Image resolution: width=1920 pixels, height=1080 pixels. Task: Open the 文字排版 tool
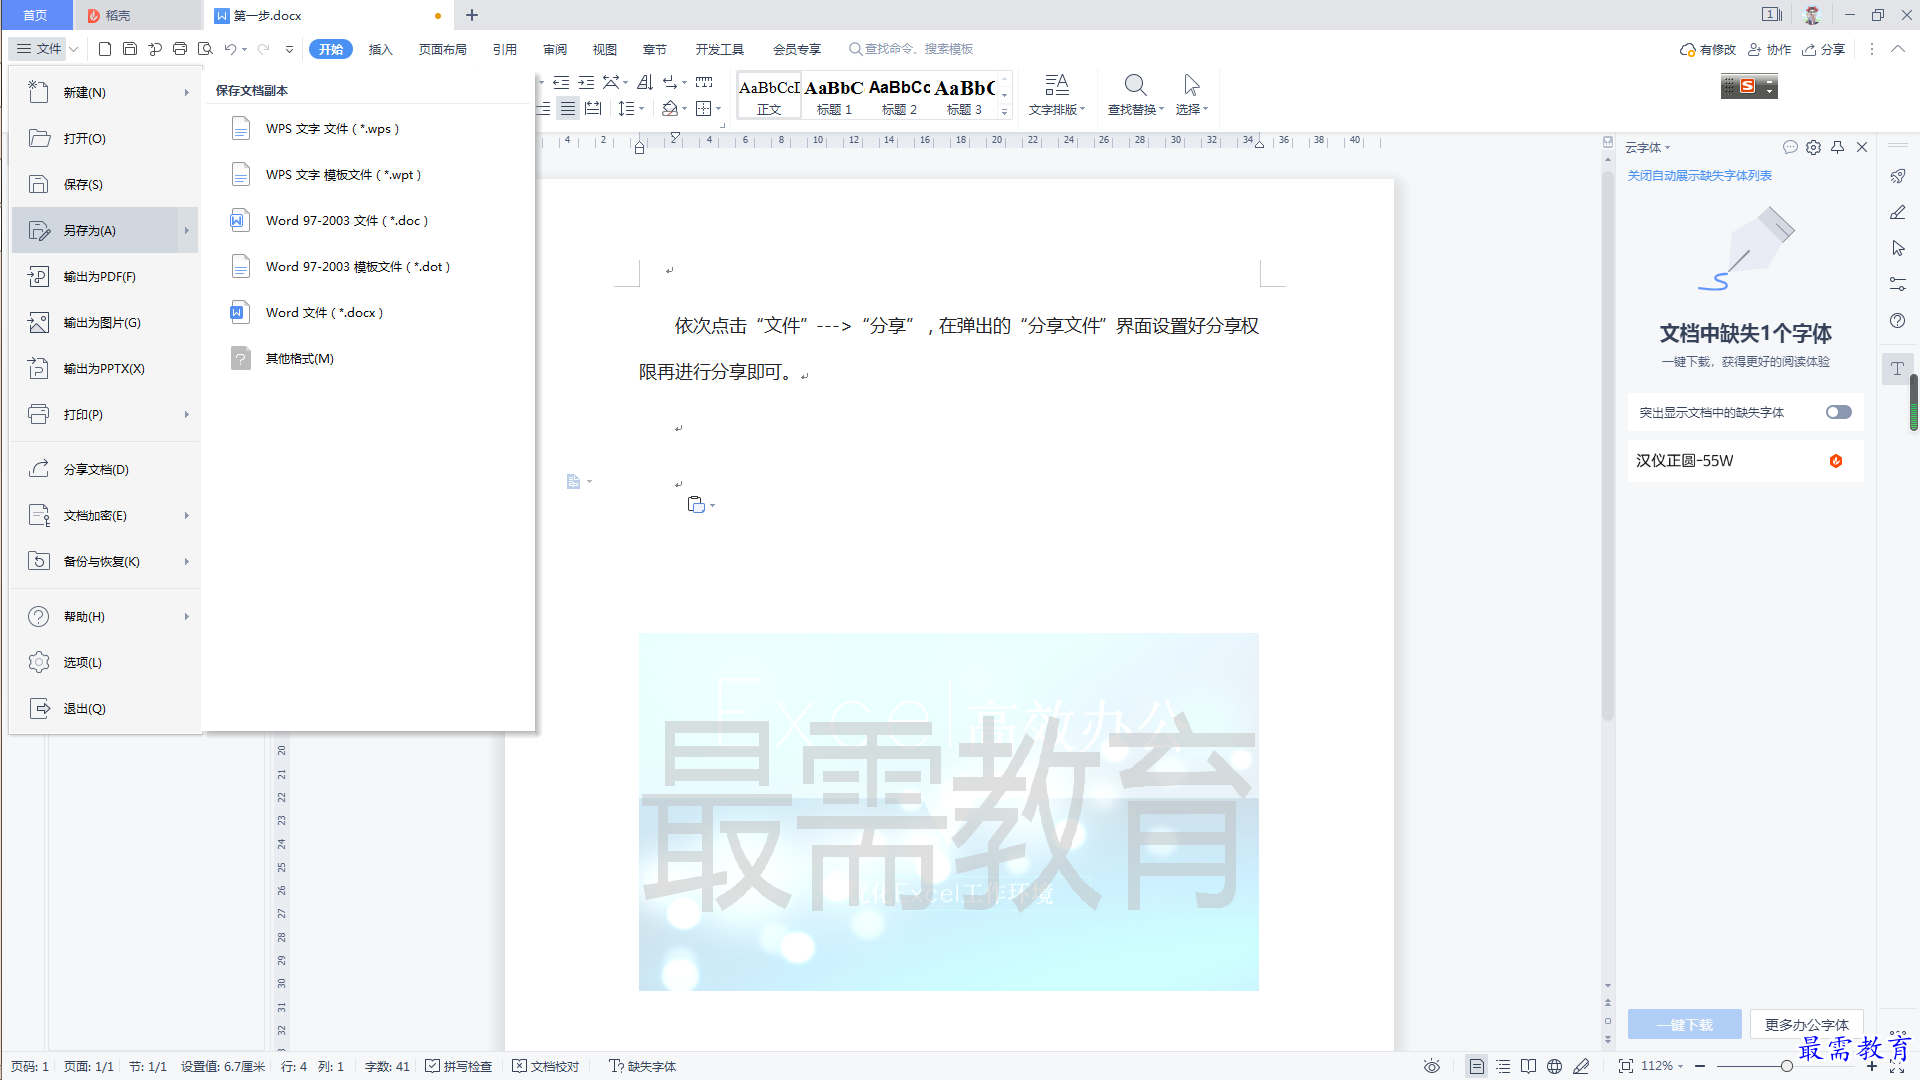[x=1057, y=95]
